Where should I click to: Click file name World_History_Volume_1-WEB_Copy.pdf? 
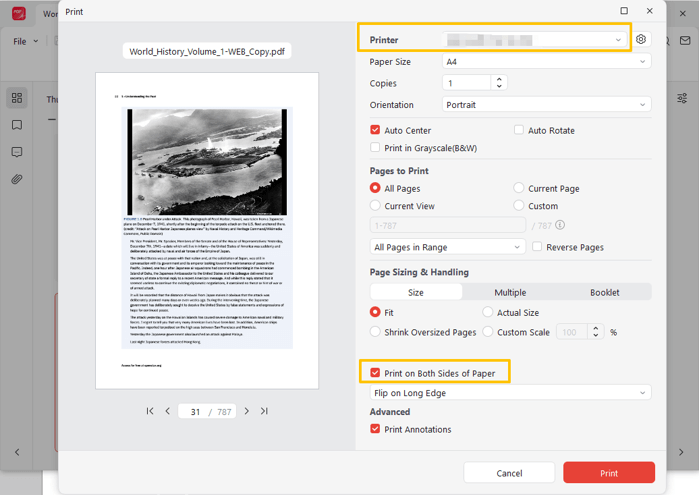pyautogui.click(x=207, y=51)
